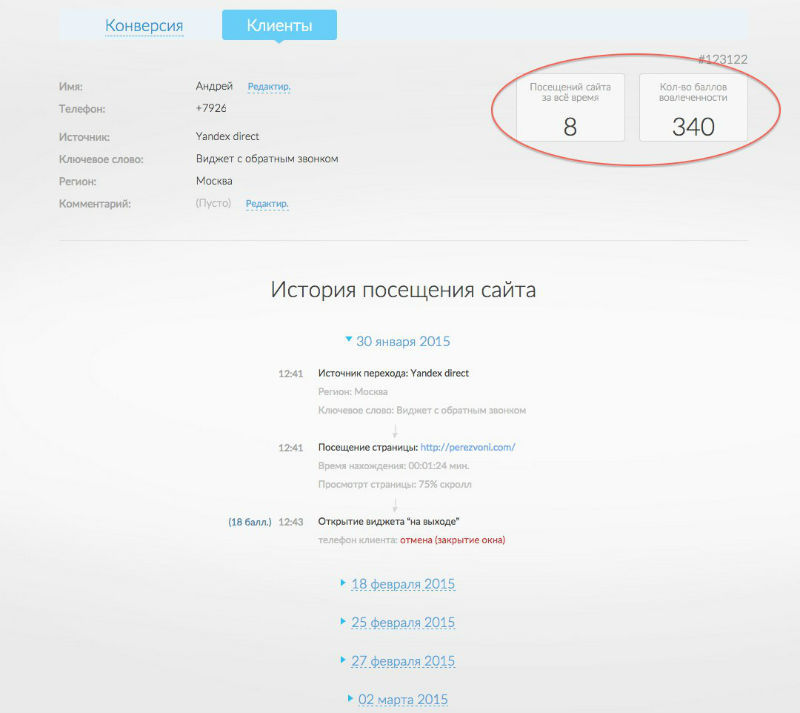Edit the comment via Редактир. next to (Пусто)

[267, 204]
